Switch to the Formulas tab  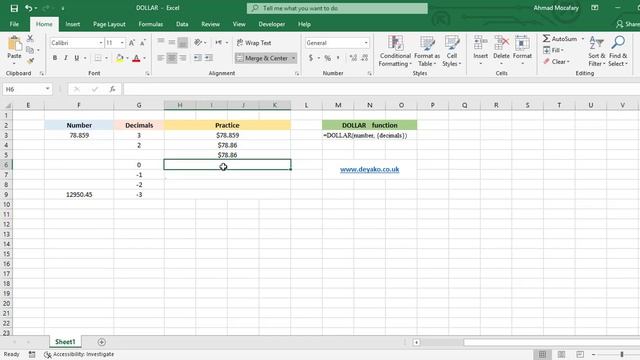(151, 24)
